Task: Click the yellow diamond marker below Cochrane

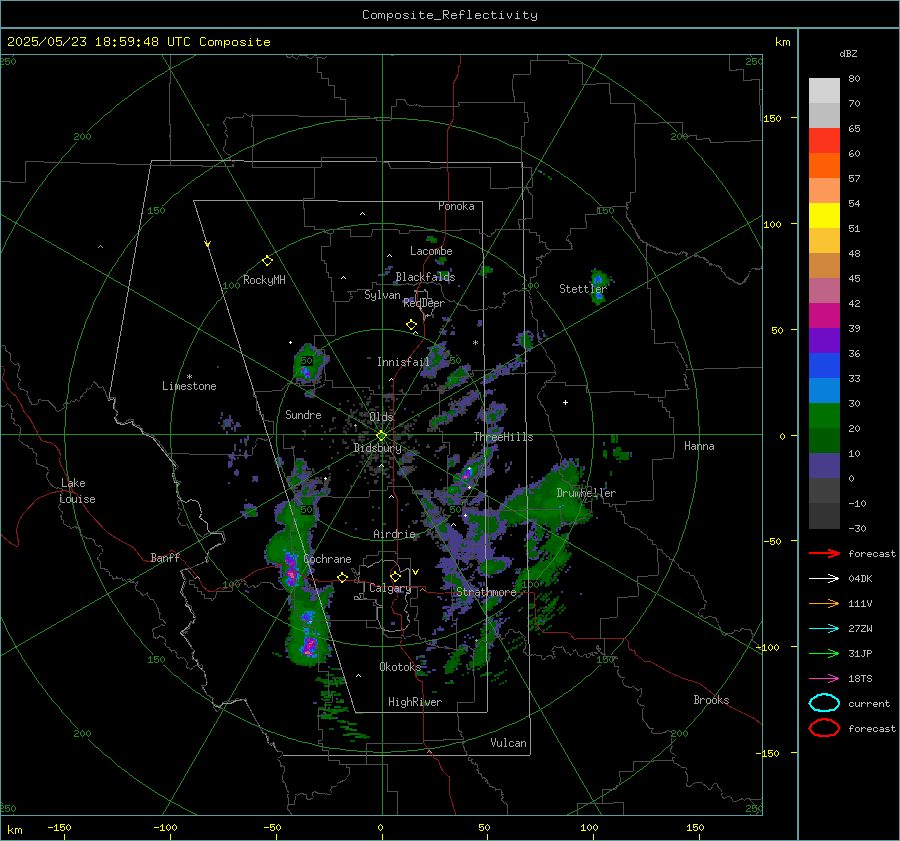Action: (343, 577)
